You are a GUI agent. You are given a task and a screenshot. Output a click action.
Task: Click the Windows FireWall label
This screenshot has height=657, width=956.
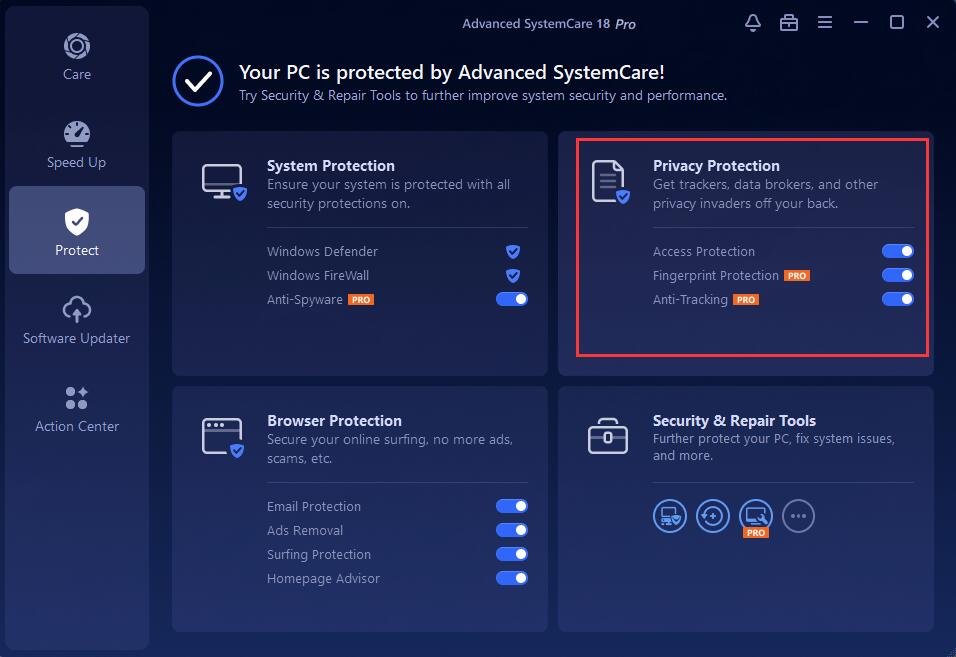(318, 275)
